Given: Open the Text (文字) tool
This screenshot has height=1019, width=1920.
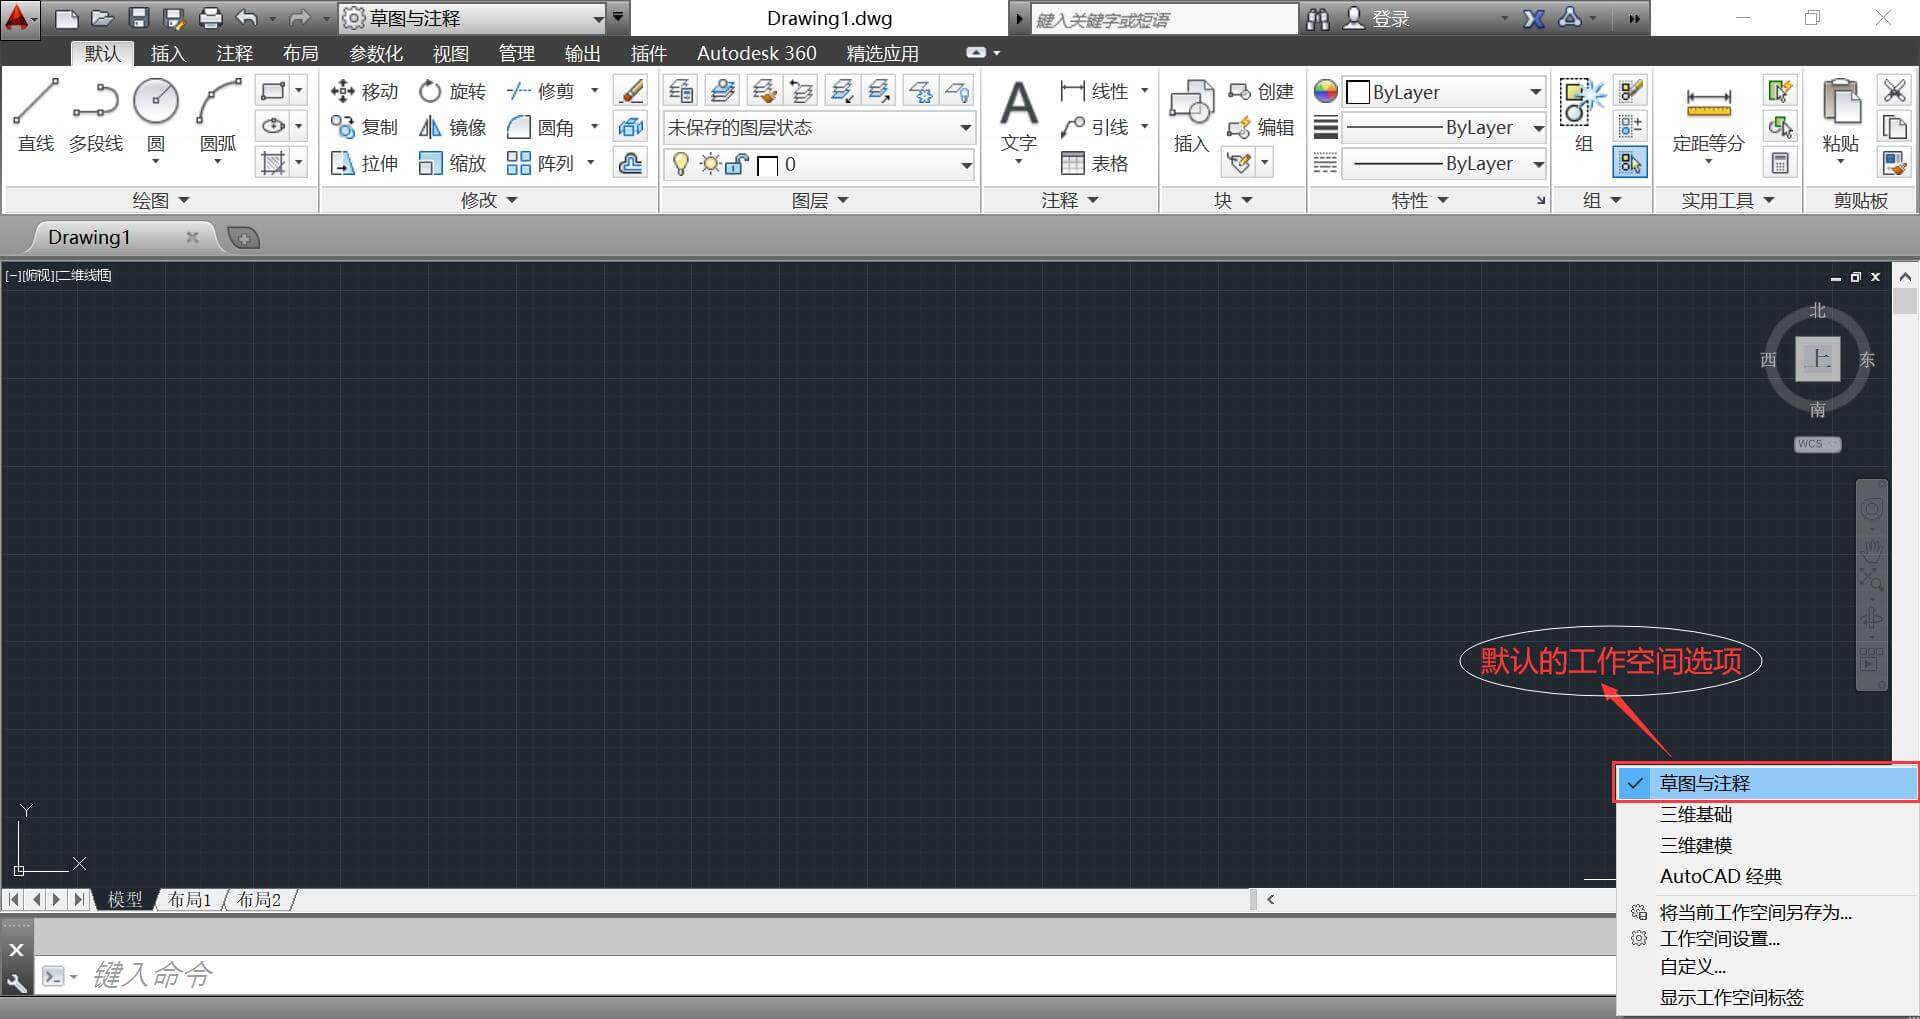Looking at the screenshot, I should (1019, 115).
